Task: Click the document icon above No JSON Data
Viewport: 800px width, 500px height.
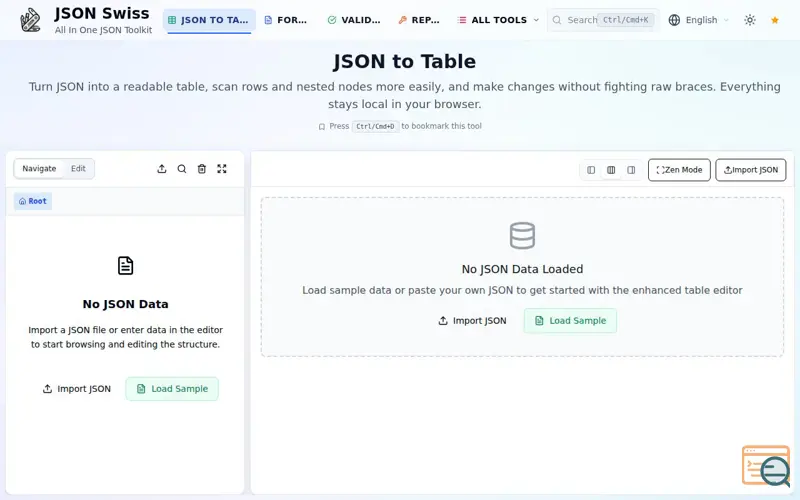Action: point(126,266)
